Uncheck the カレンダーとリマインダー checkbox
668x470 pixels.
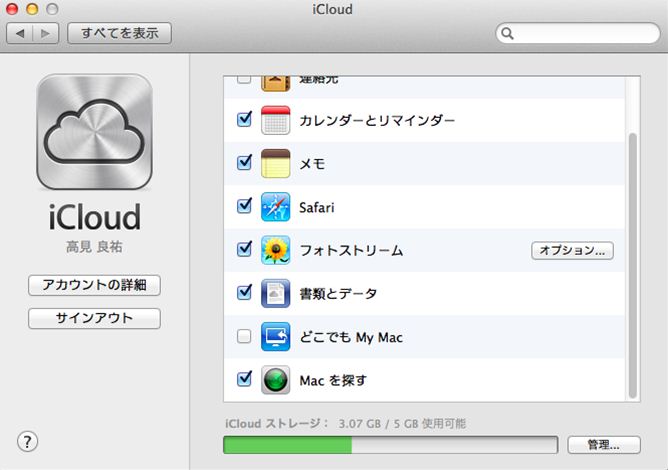244,120
